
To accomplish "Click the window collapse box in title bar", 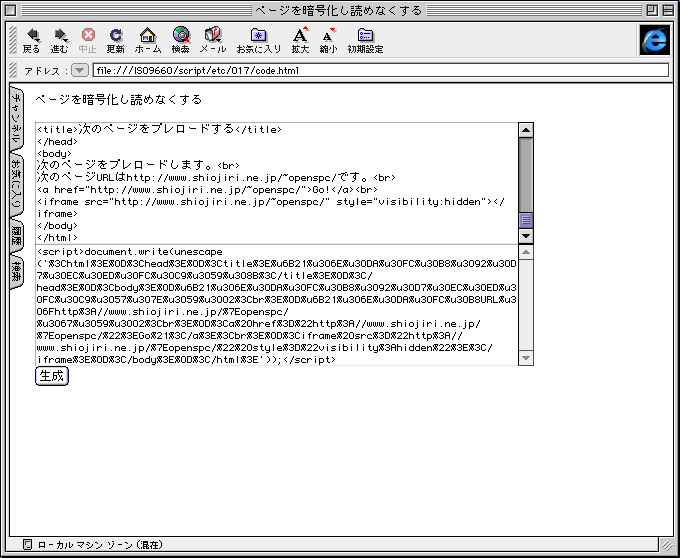I will coord(668,10).
